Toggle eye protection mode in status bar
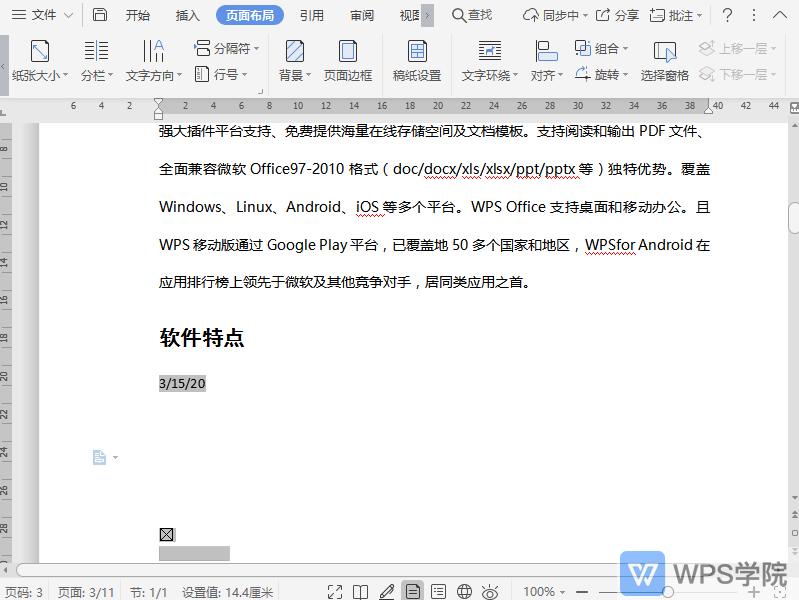The image size is (799, 600). tap(490, 592)
